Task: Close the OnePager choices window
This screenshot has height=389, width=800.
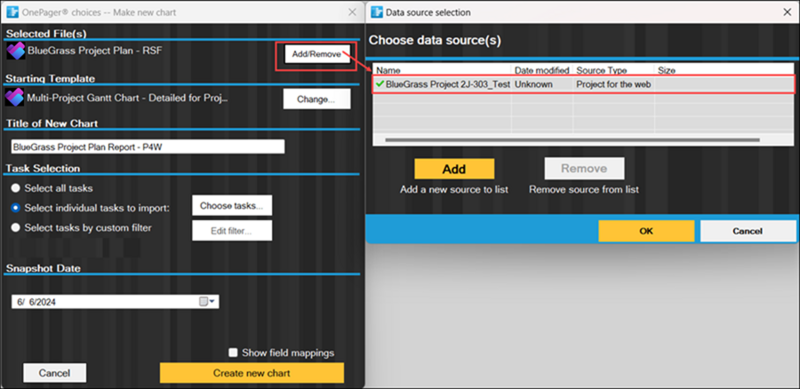Action: [x=352, y=12]
